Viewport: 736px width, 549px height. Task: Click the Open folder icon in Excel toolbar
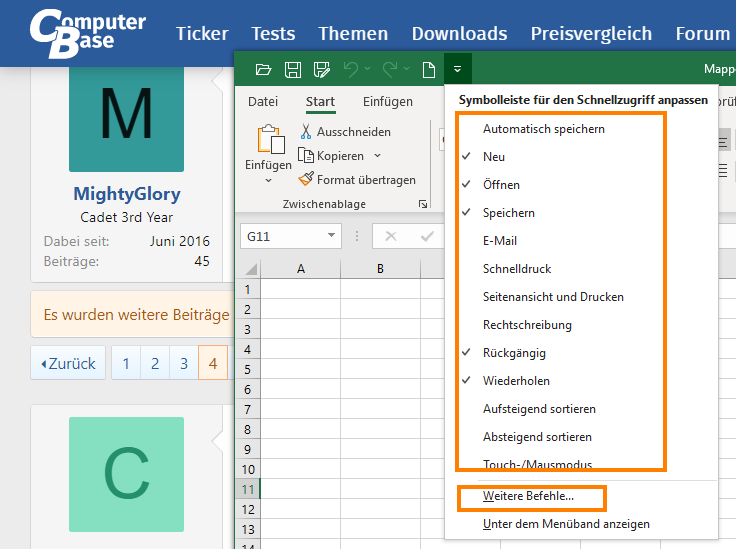click(x=263, y=69)
